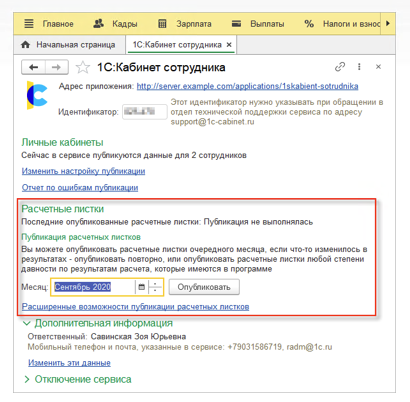410x402 pixels.
Task: Switch to Начальная страница tab
Action: [76, 45]
